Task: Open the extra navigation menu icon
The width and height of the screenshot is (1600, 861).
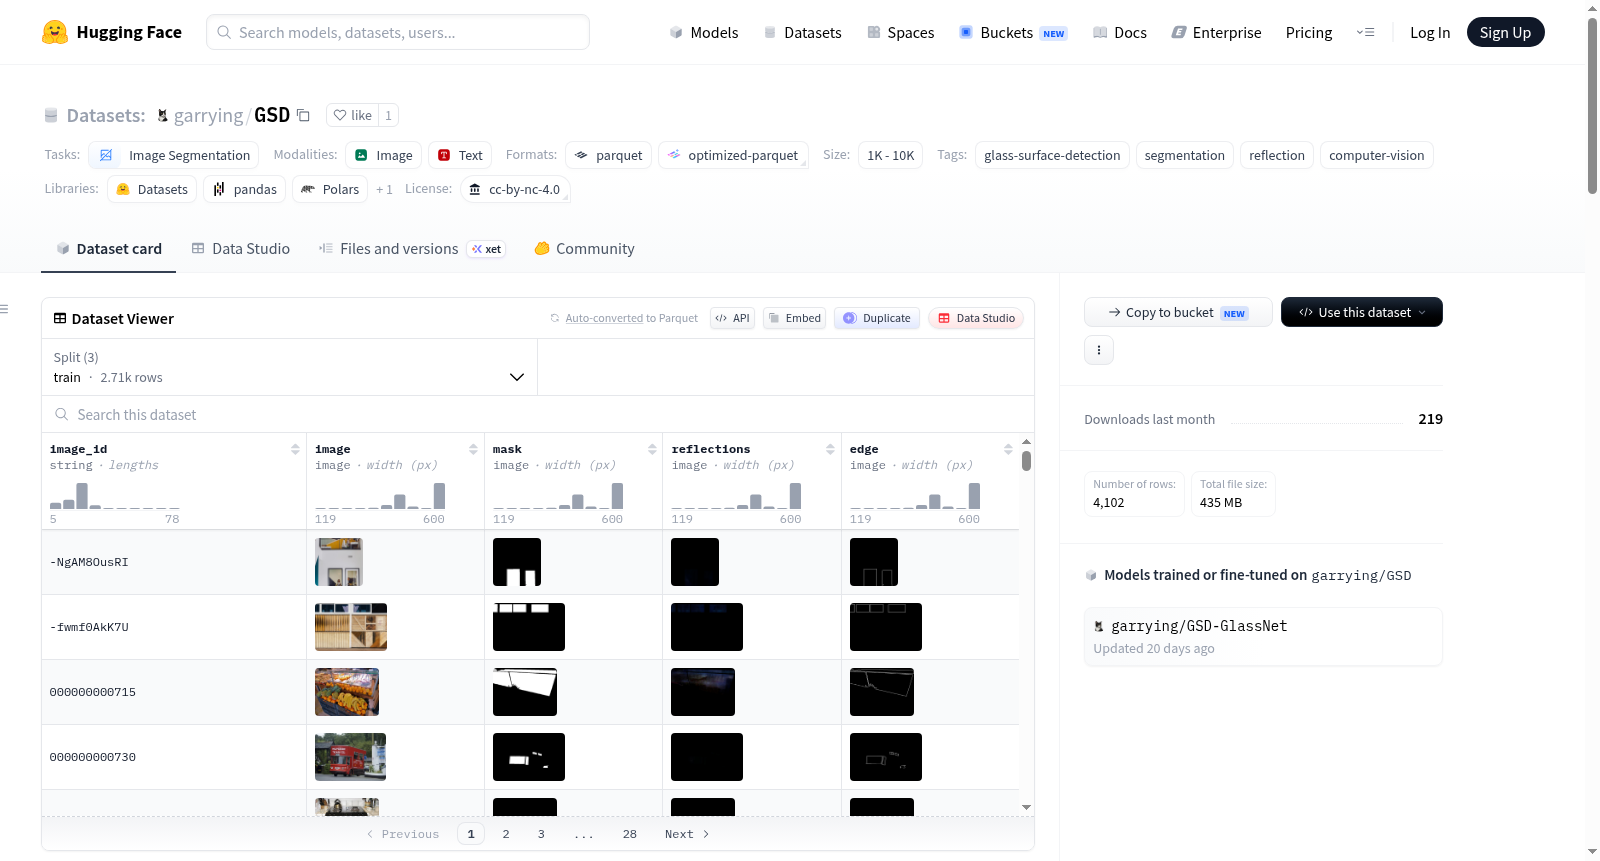Action: [1365, 32]
